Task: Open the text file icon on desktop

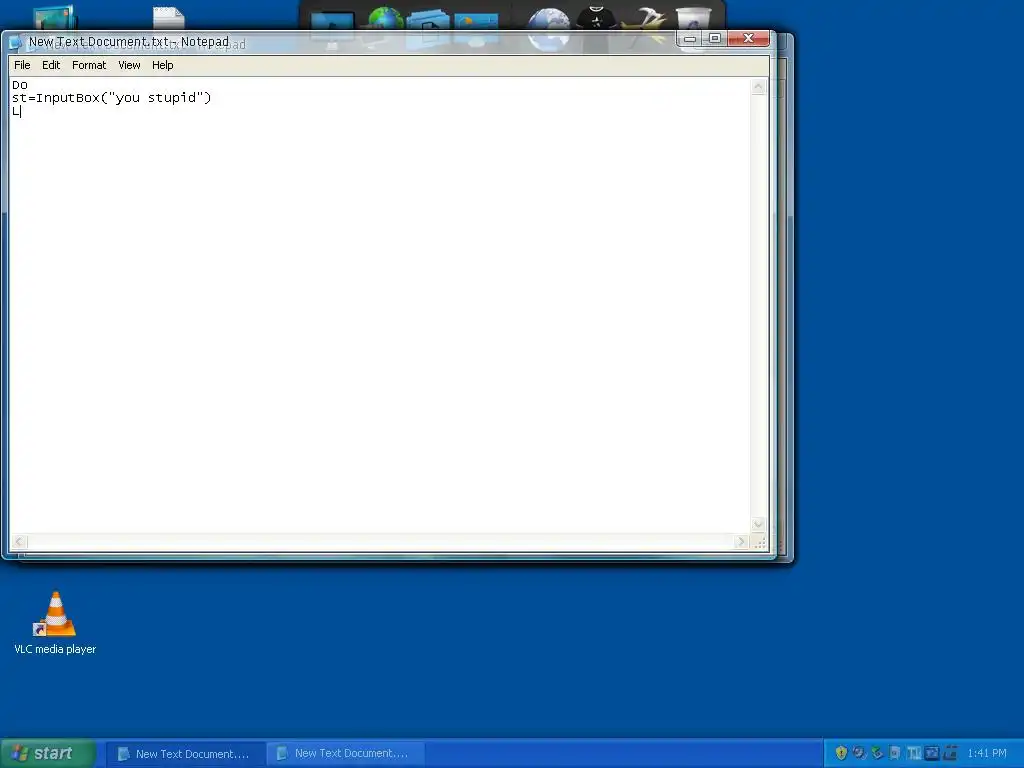Action: coord(168,18)
